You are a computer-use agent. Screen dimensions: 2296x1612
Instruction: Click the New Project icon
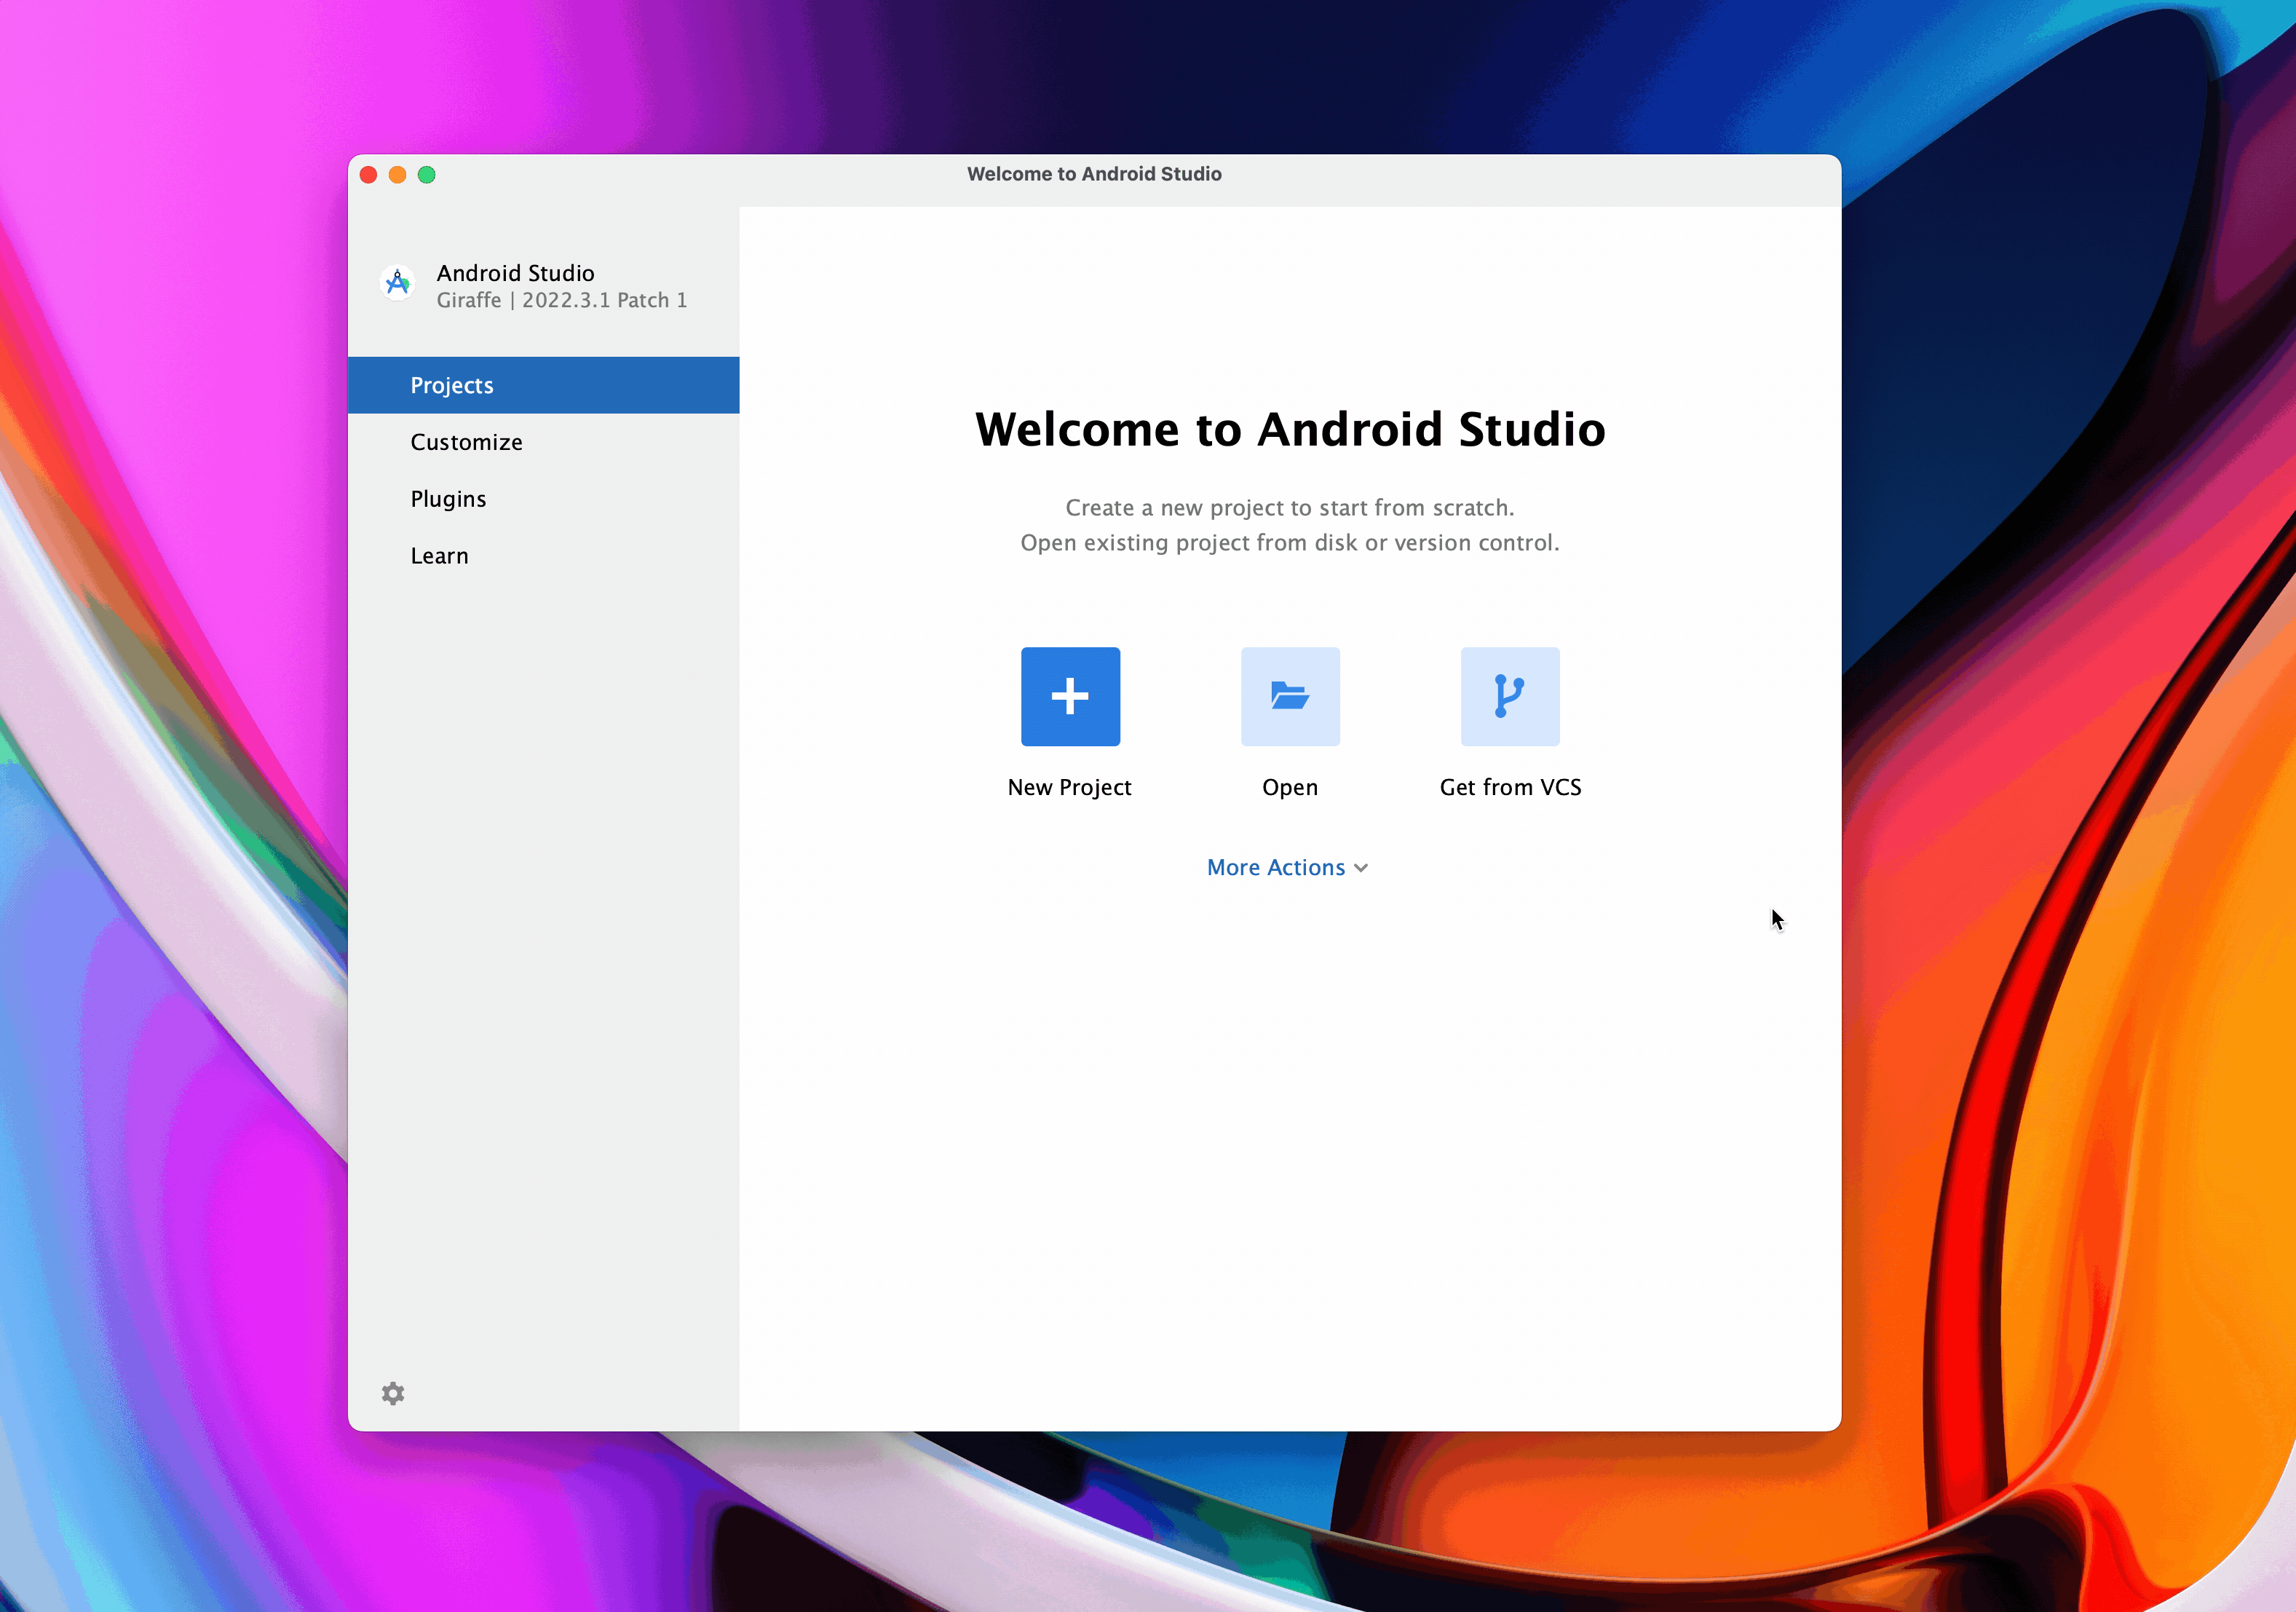click(x=1069, y=696)
